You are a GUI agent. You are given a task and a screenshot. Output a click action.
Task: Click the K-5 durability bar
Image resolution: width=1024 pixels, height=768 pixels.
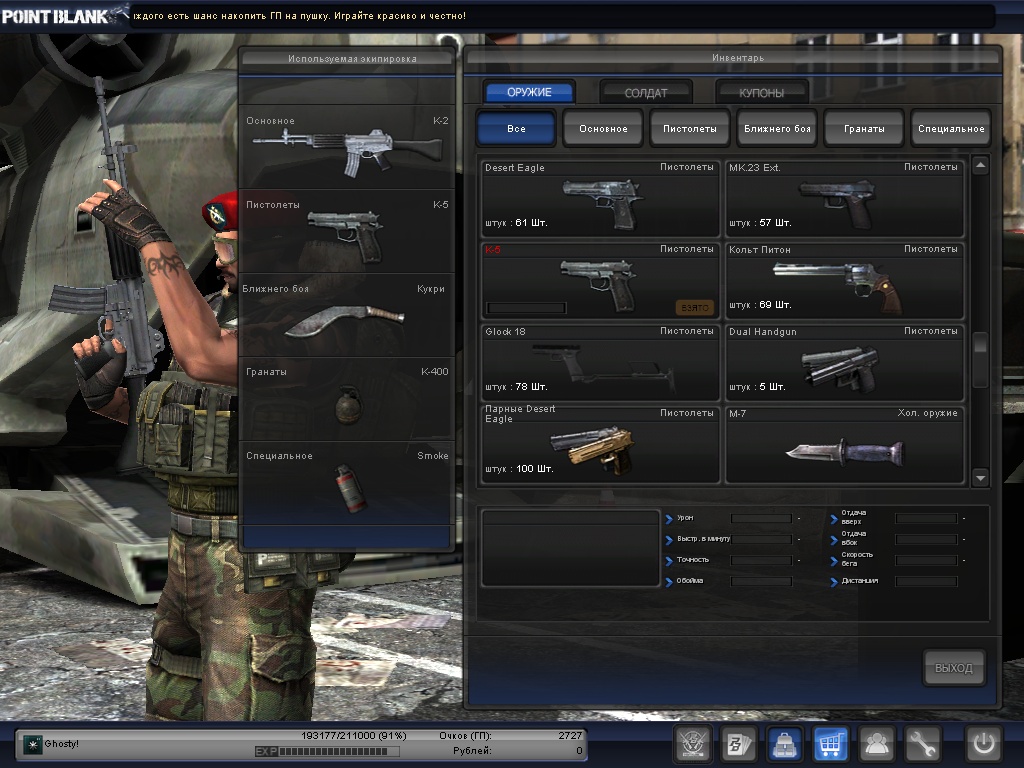coord(526,308)
